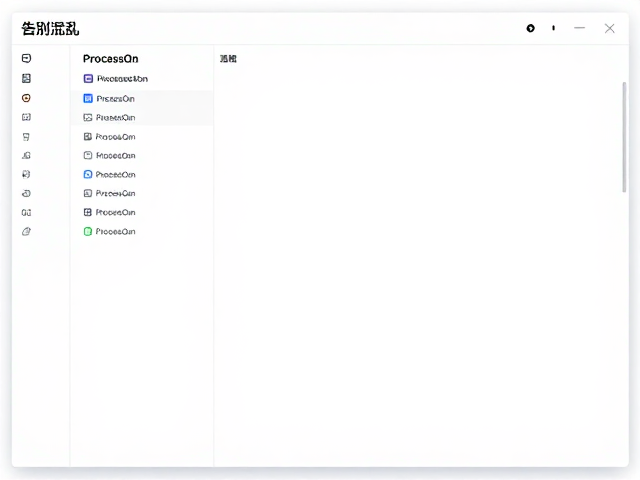Click the four-square grid icon list entry

[109, 212]
